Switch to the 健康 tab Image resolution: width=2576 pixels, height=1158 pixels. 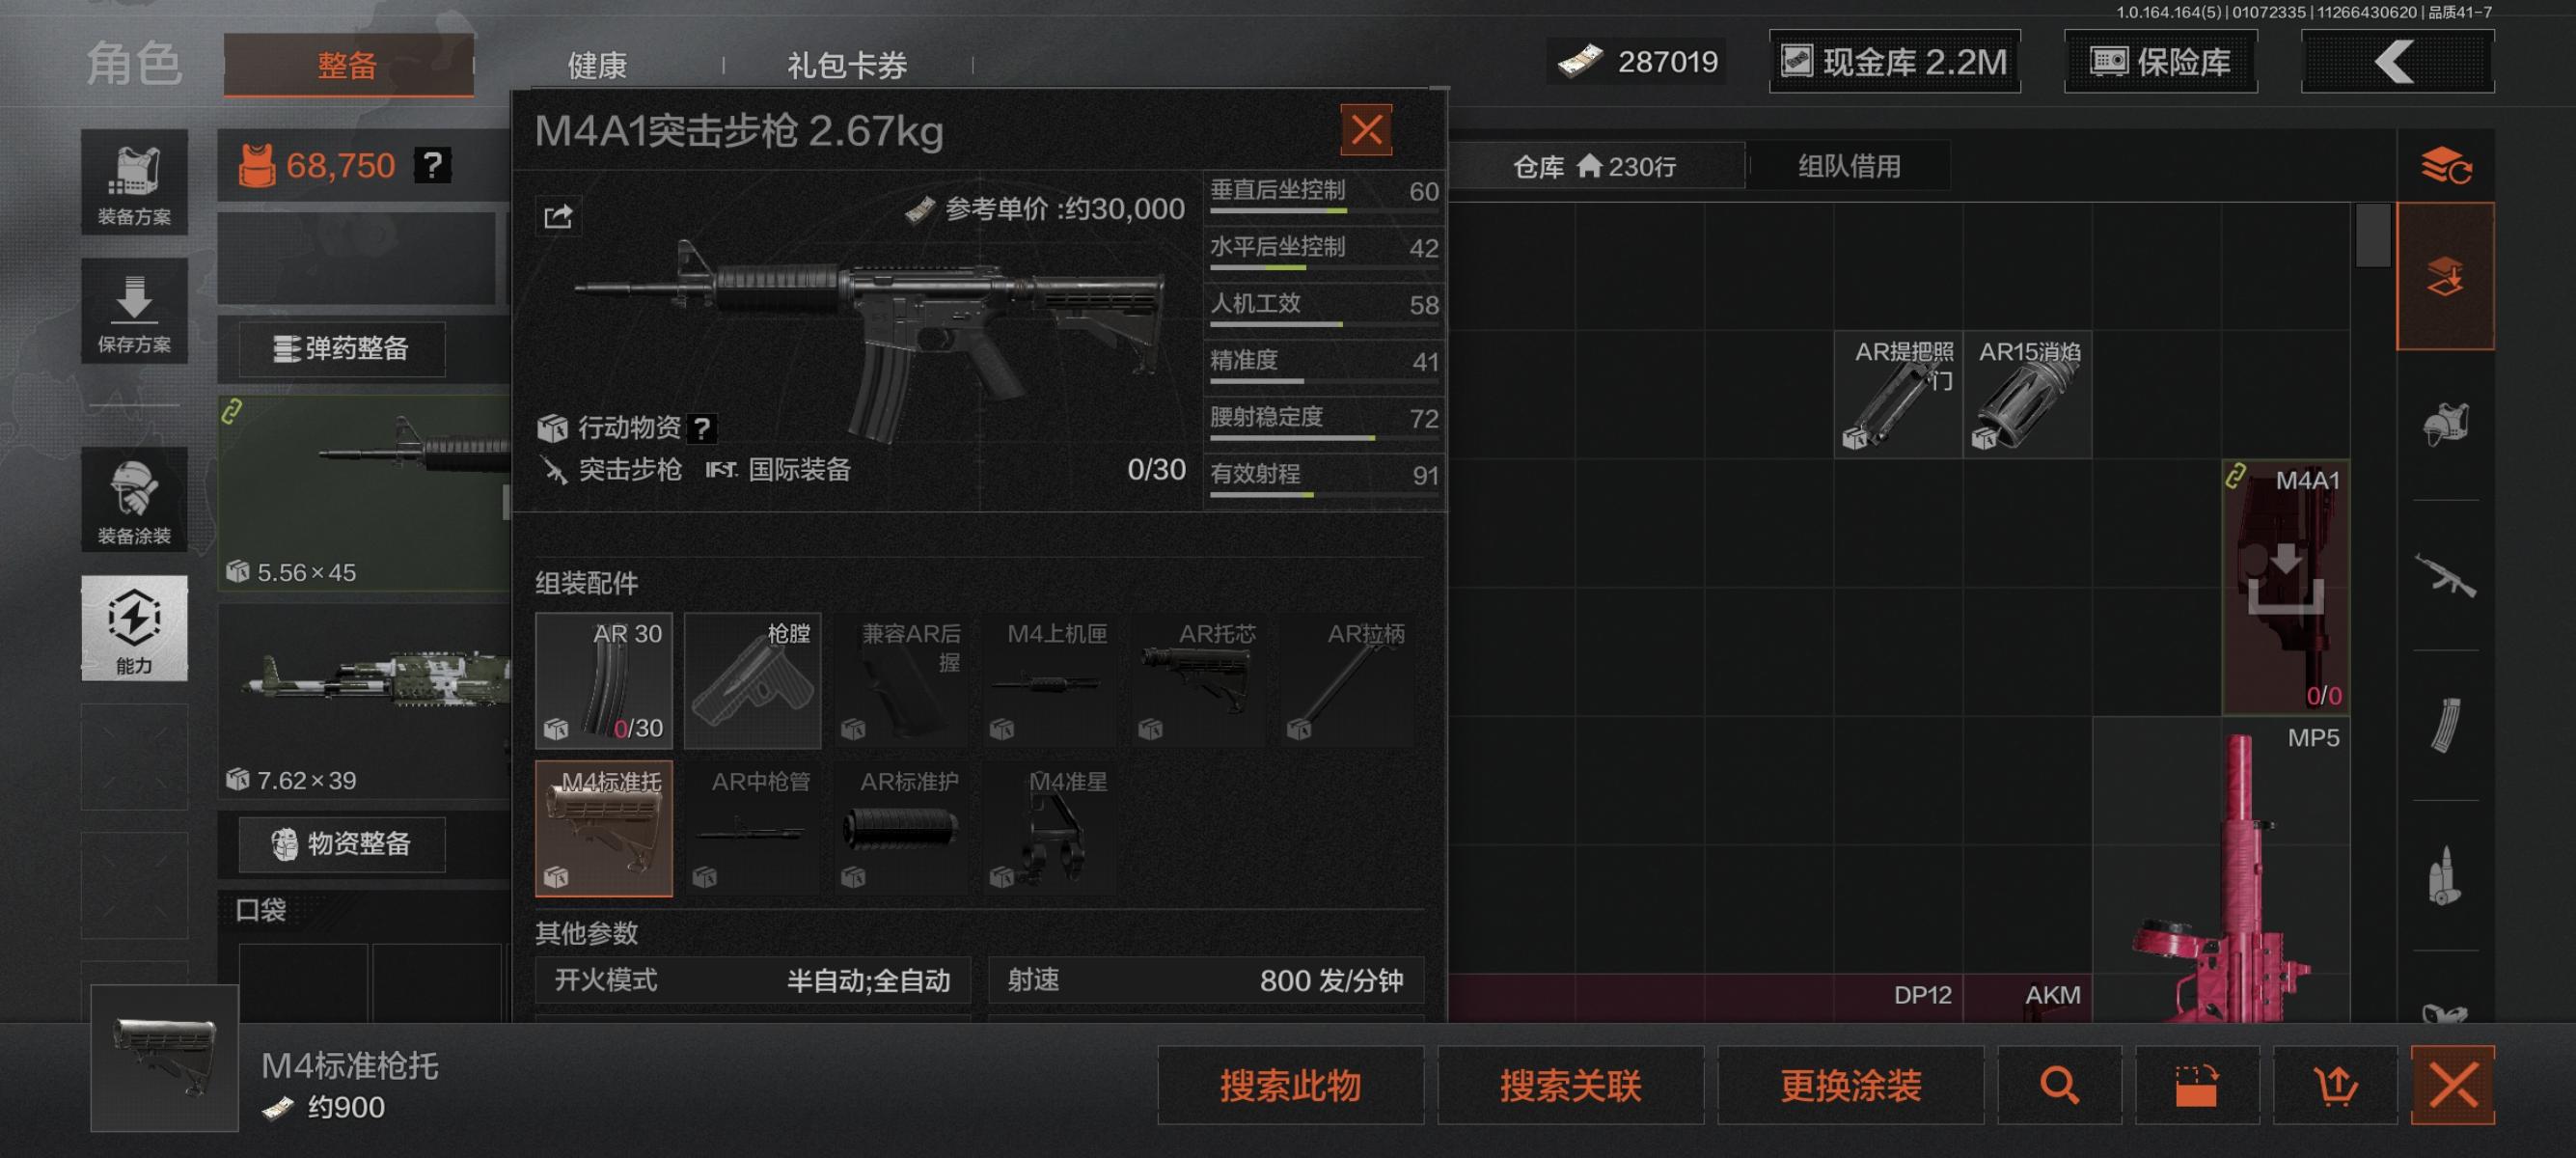pos(597,66)
